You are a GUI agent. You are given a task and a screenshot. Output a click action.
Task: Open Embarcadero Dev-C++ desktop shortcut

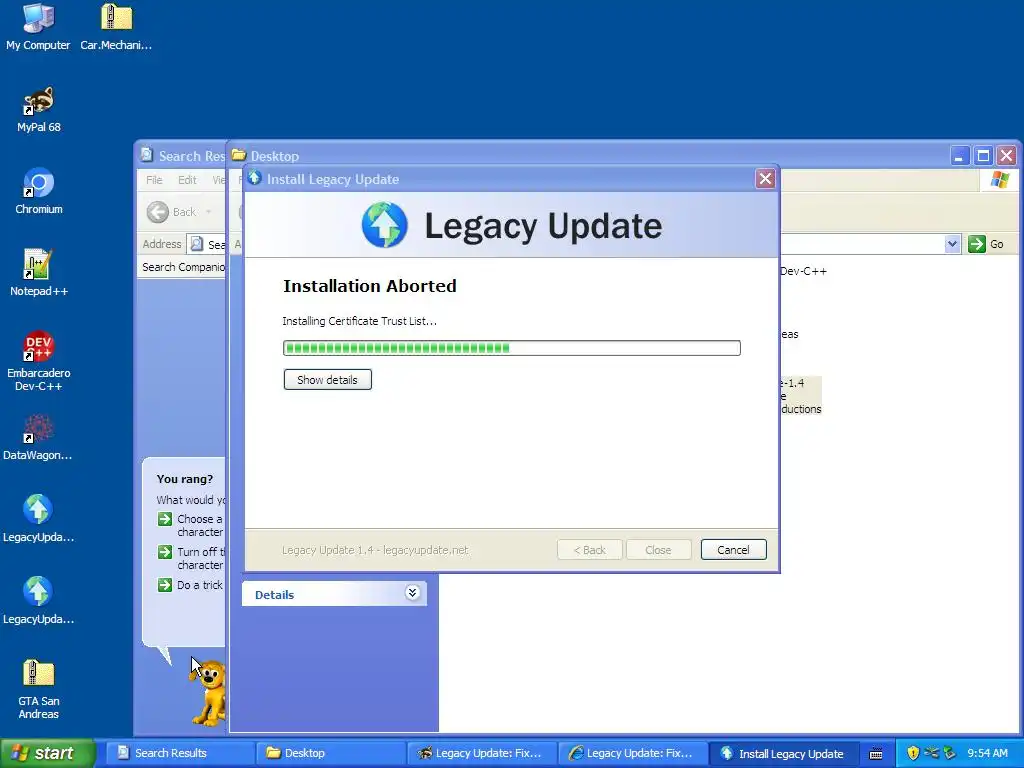click(39, 360)
